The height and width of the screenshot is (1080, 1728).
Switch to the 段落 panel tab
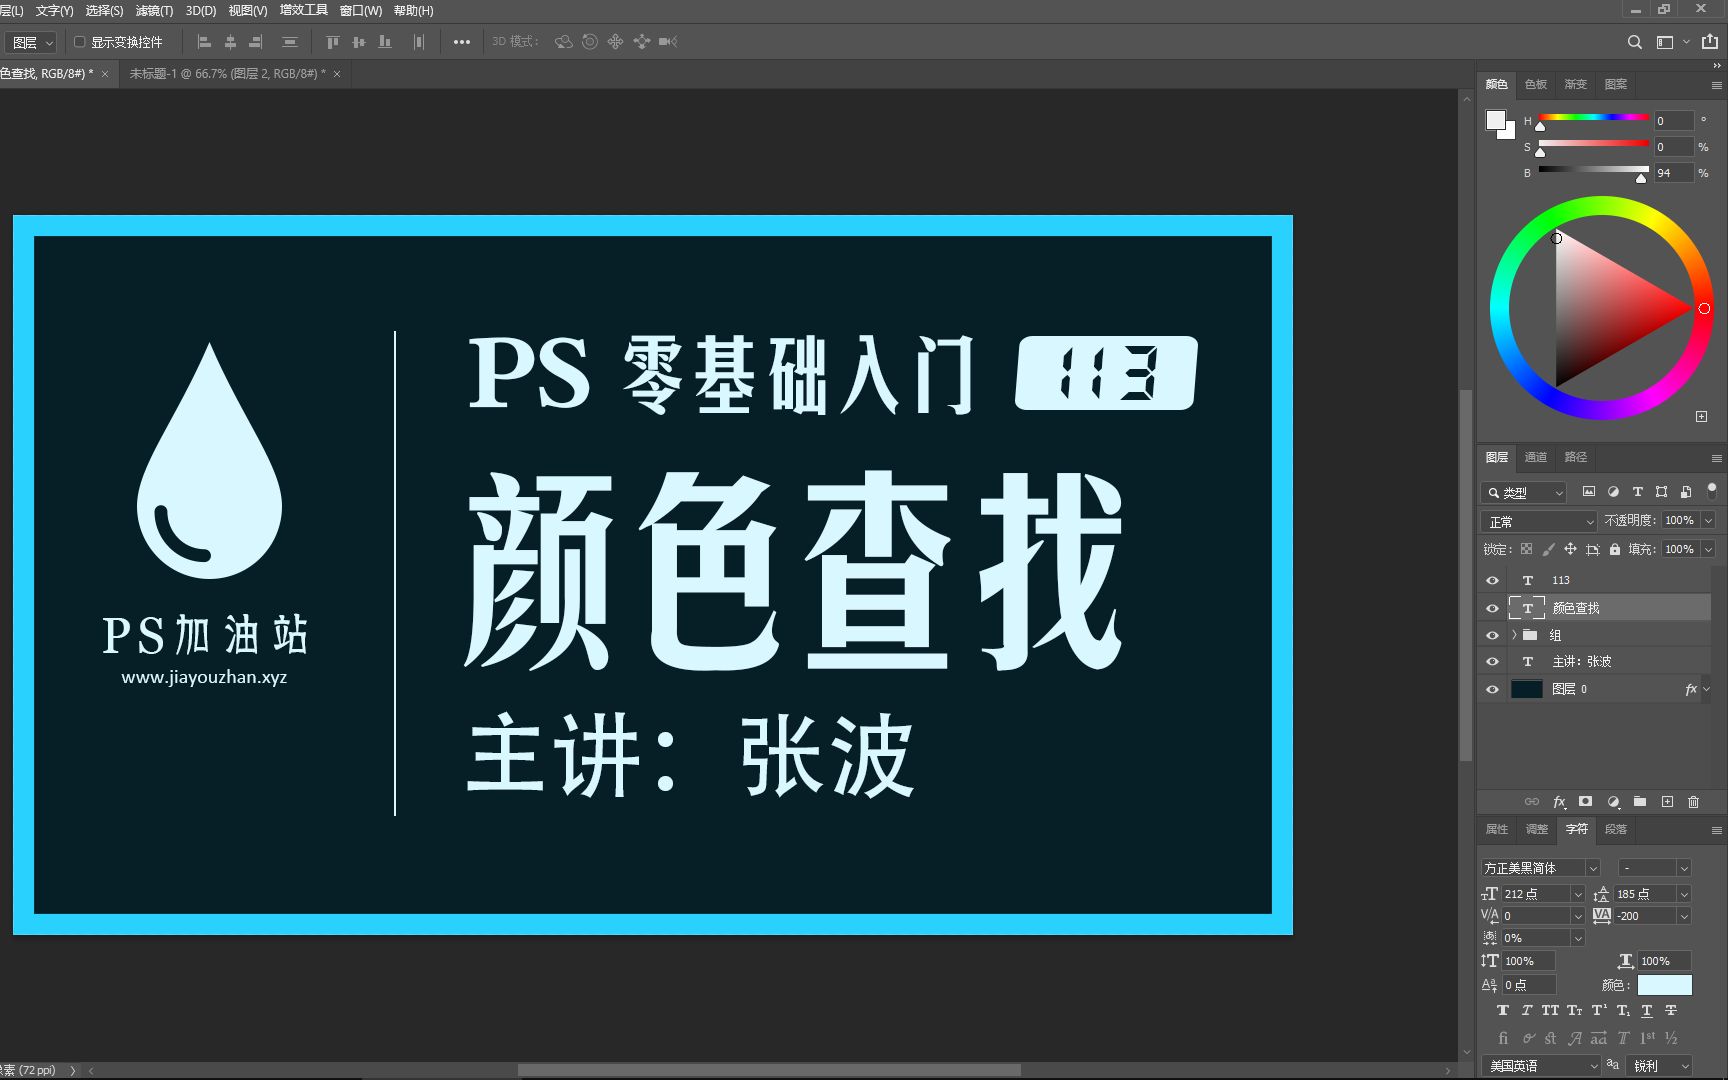tap(1617, 829)
